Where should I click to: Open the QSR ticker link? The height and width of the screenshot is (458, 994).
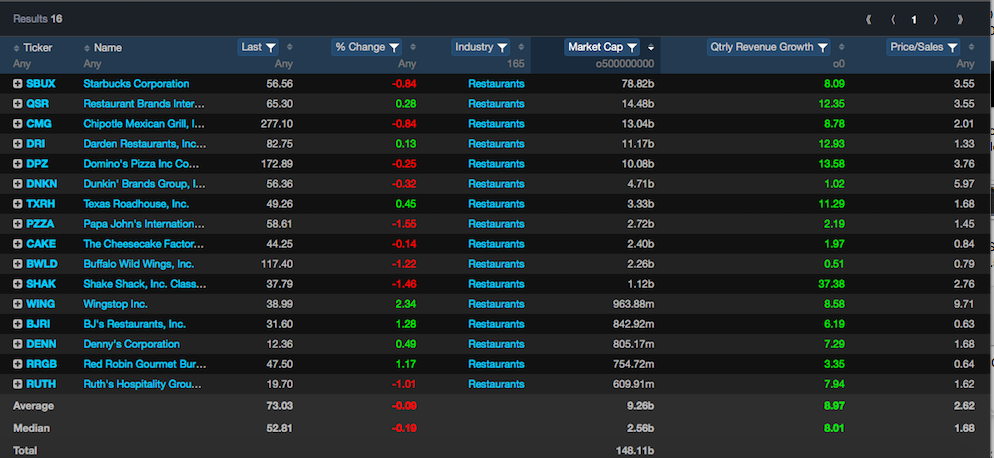pos(37,104)
